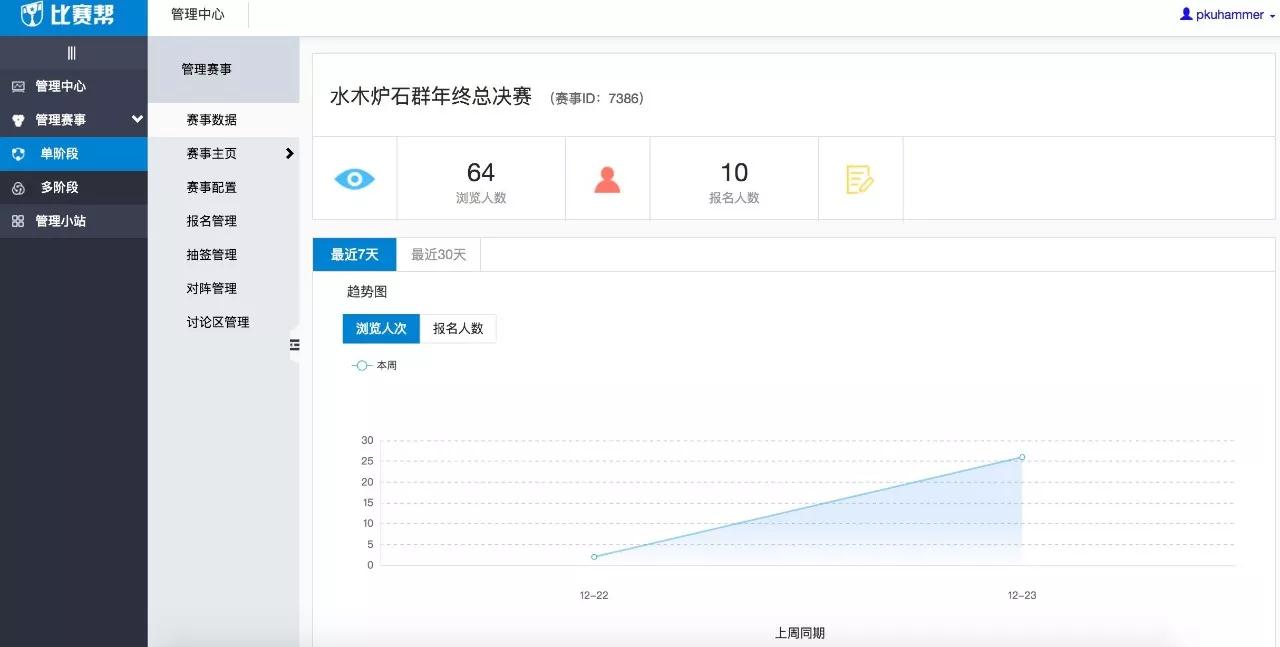Viewport: 1280px width, 647px height.
Task: Expand the 管理赛事 chevron in sidebar
Action: tap(137, 120)
